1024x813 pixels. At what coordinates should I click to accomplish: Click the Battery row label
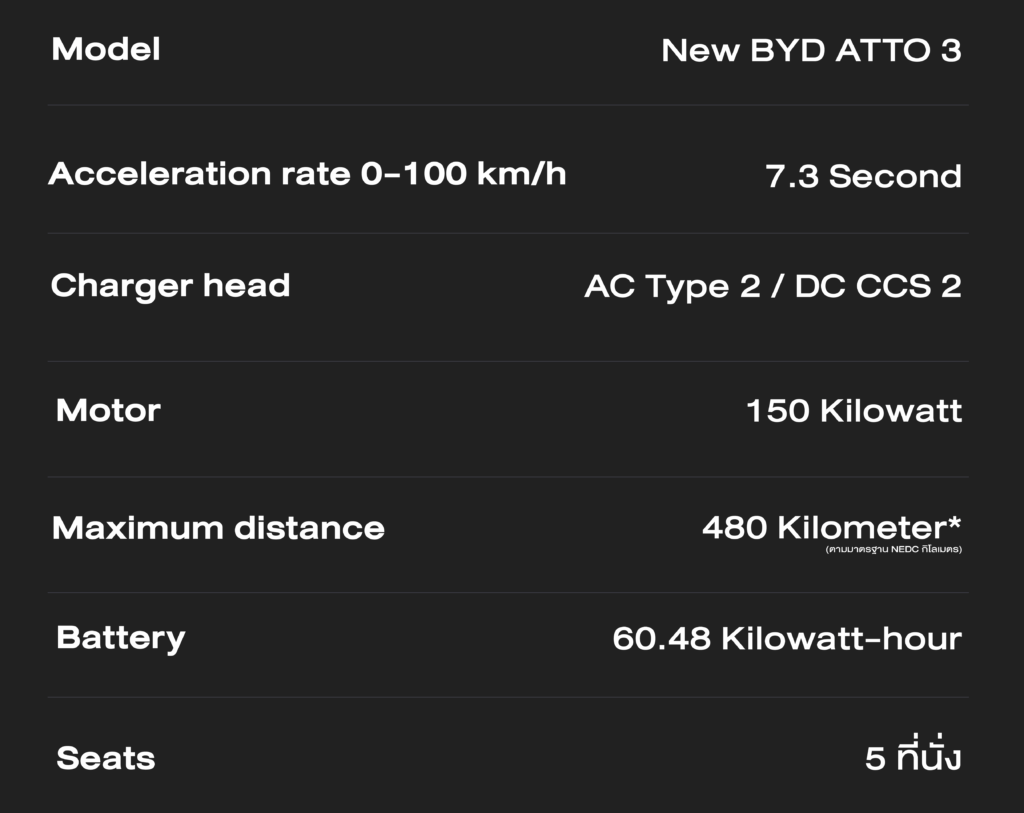(120, 638)
